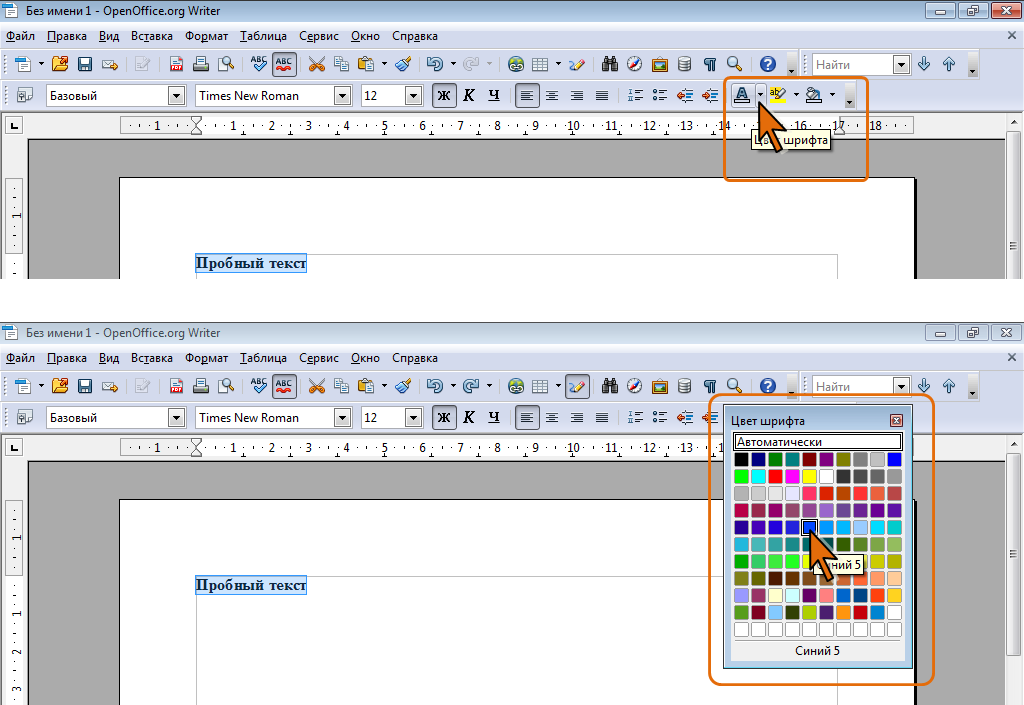1024x705 pixels.
Task: Open Find & Replace binoculars in lower window
Action: (610, 386)
